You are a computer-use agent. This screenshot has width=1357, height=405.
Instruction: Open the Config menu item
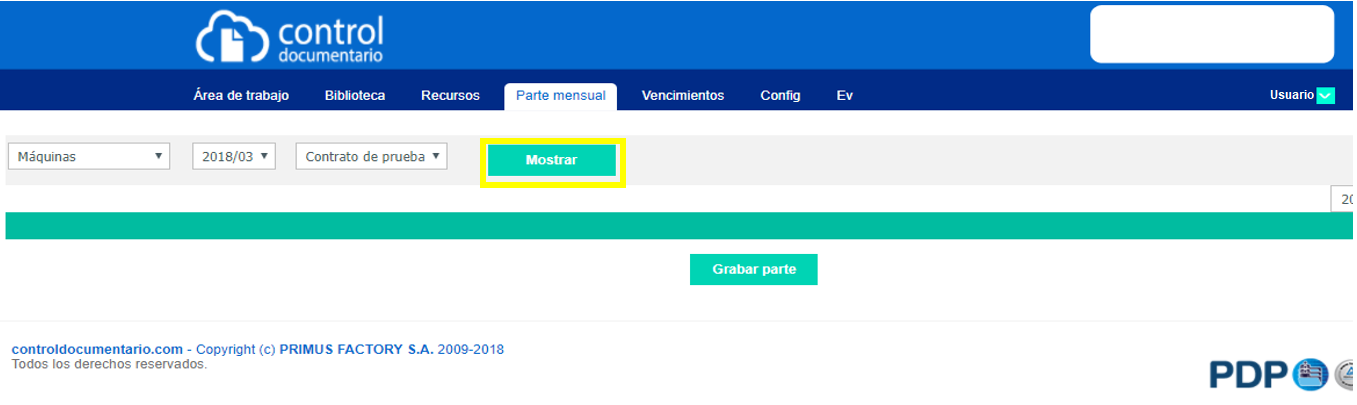(780, 96)
